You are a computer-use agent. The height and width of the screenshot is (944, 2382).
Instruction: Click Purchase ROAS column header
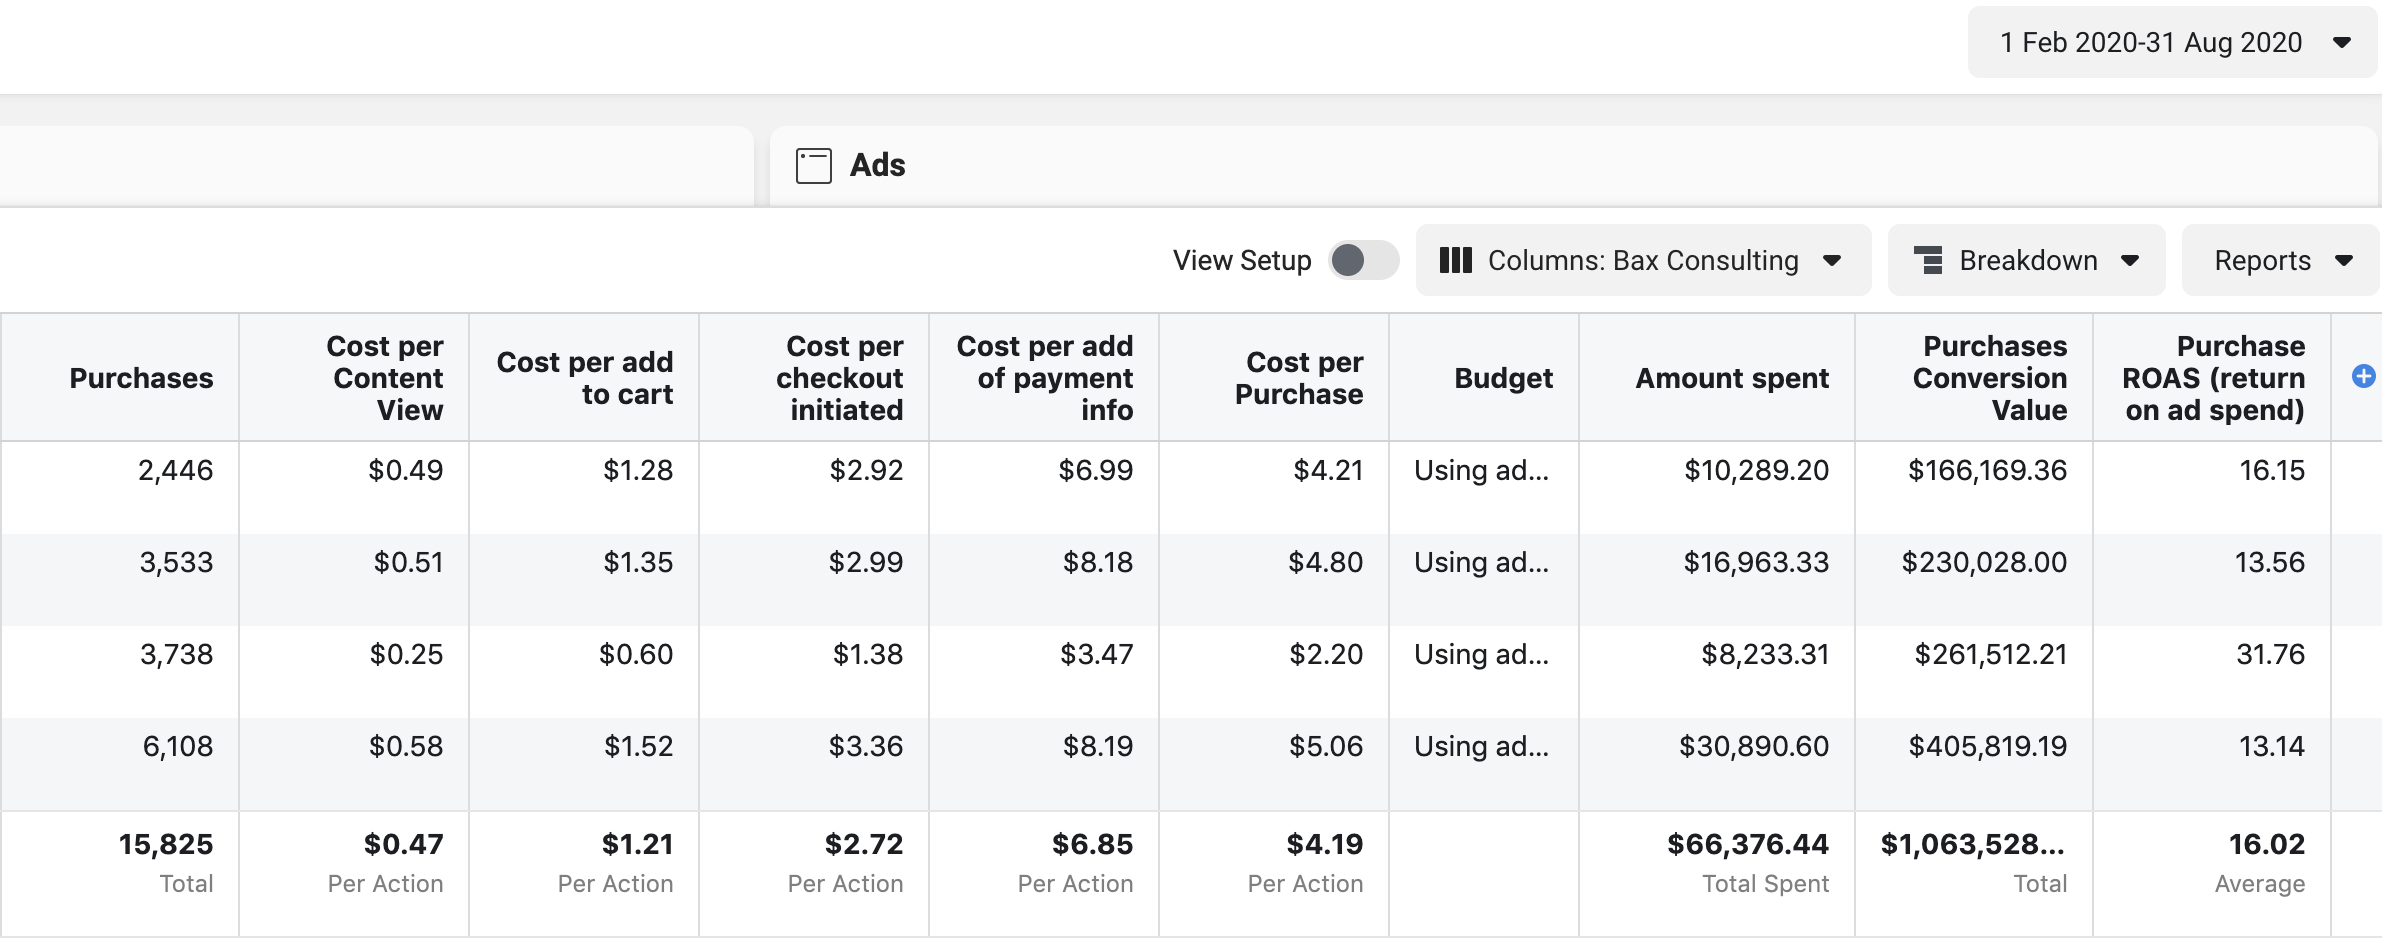click(x=2213, y=378)
